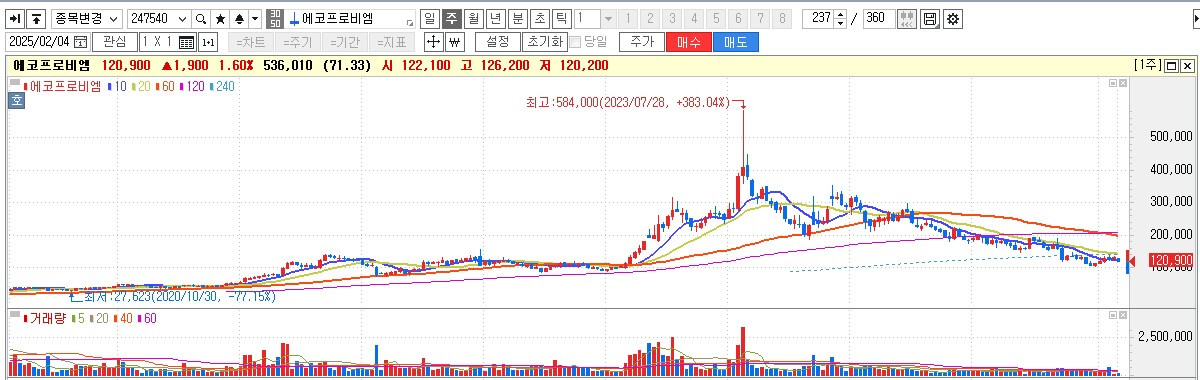Click the =지표 tab button
Image resolution: width=1200 pixels, height=380 pixels.
(x=391, y=42)
